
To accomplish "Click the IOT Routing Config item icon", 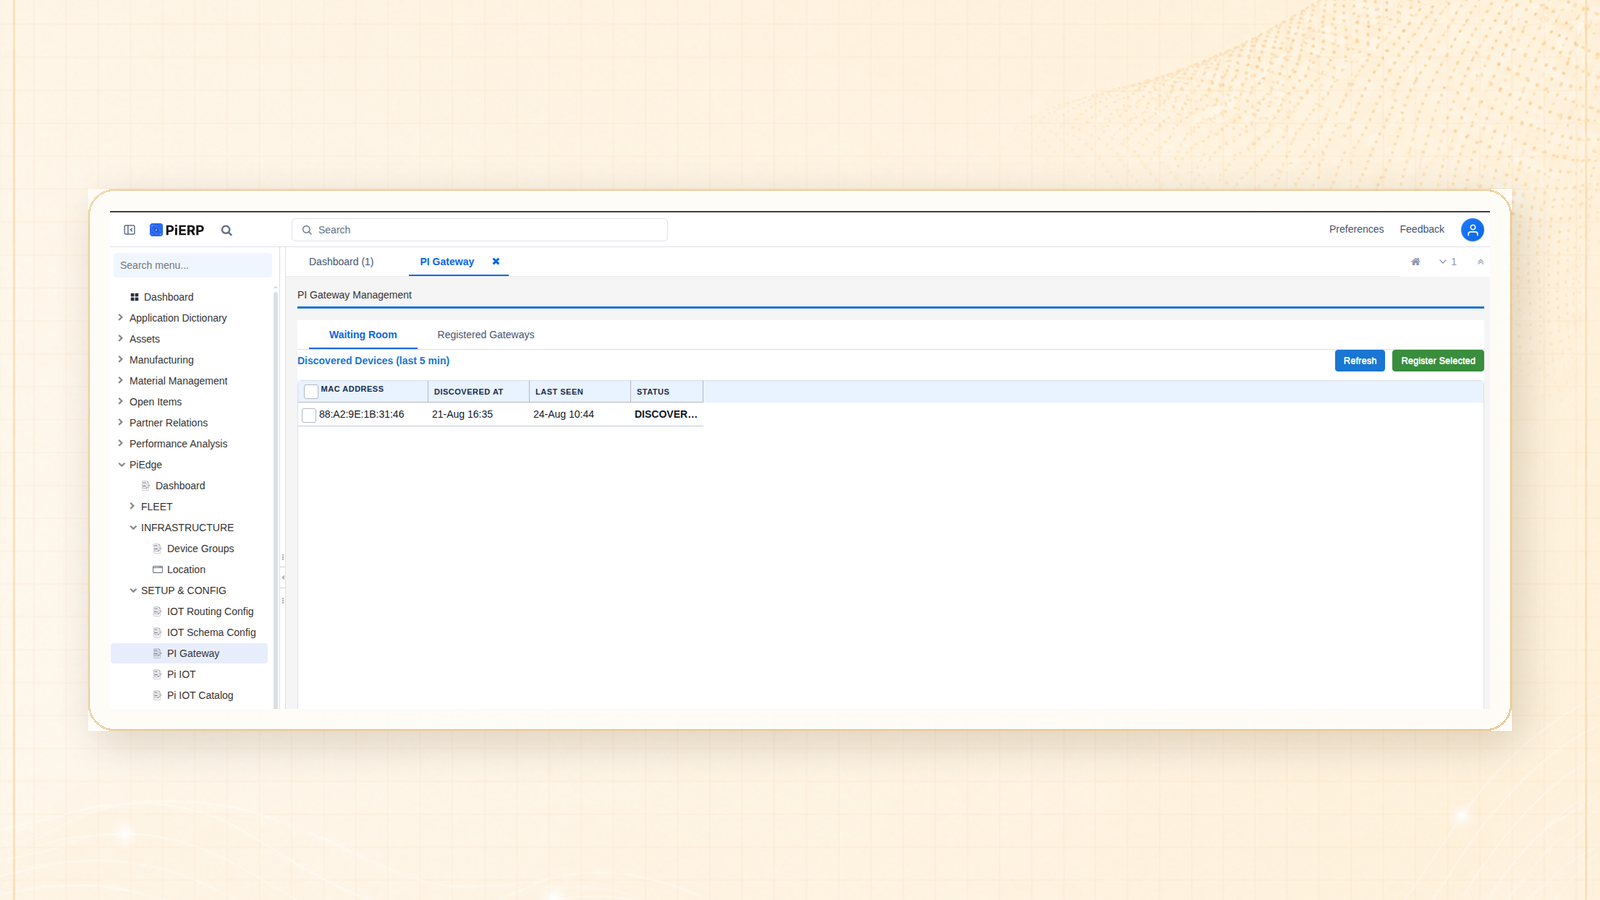I will 157,612.
